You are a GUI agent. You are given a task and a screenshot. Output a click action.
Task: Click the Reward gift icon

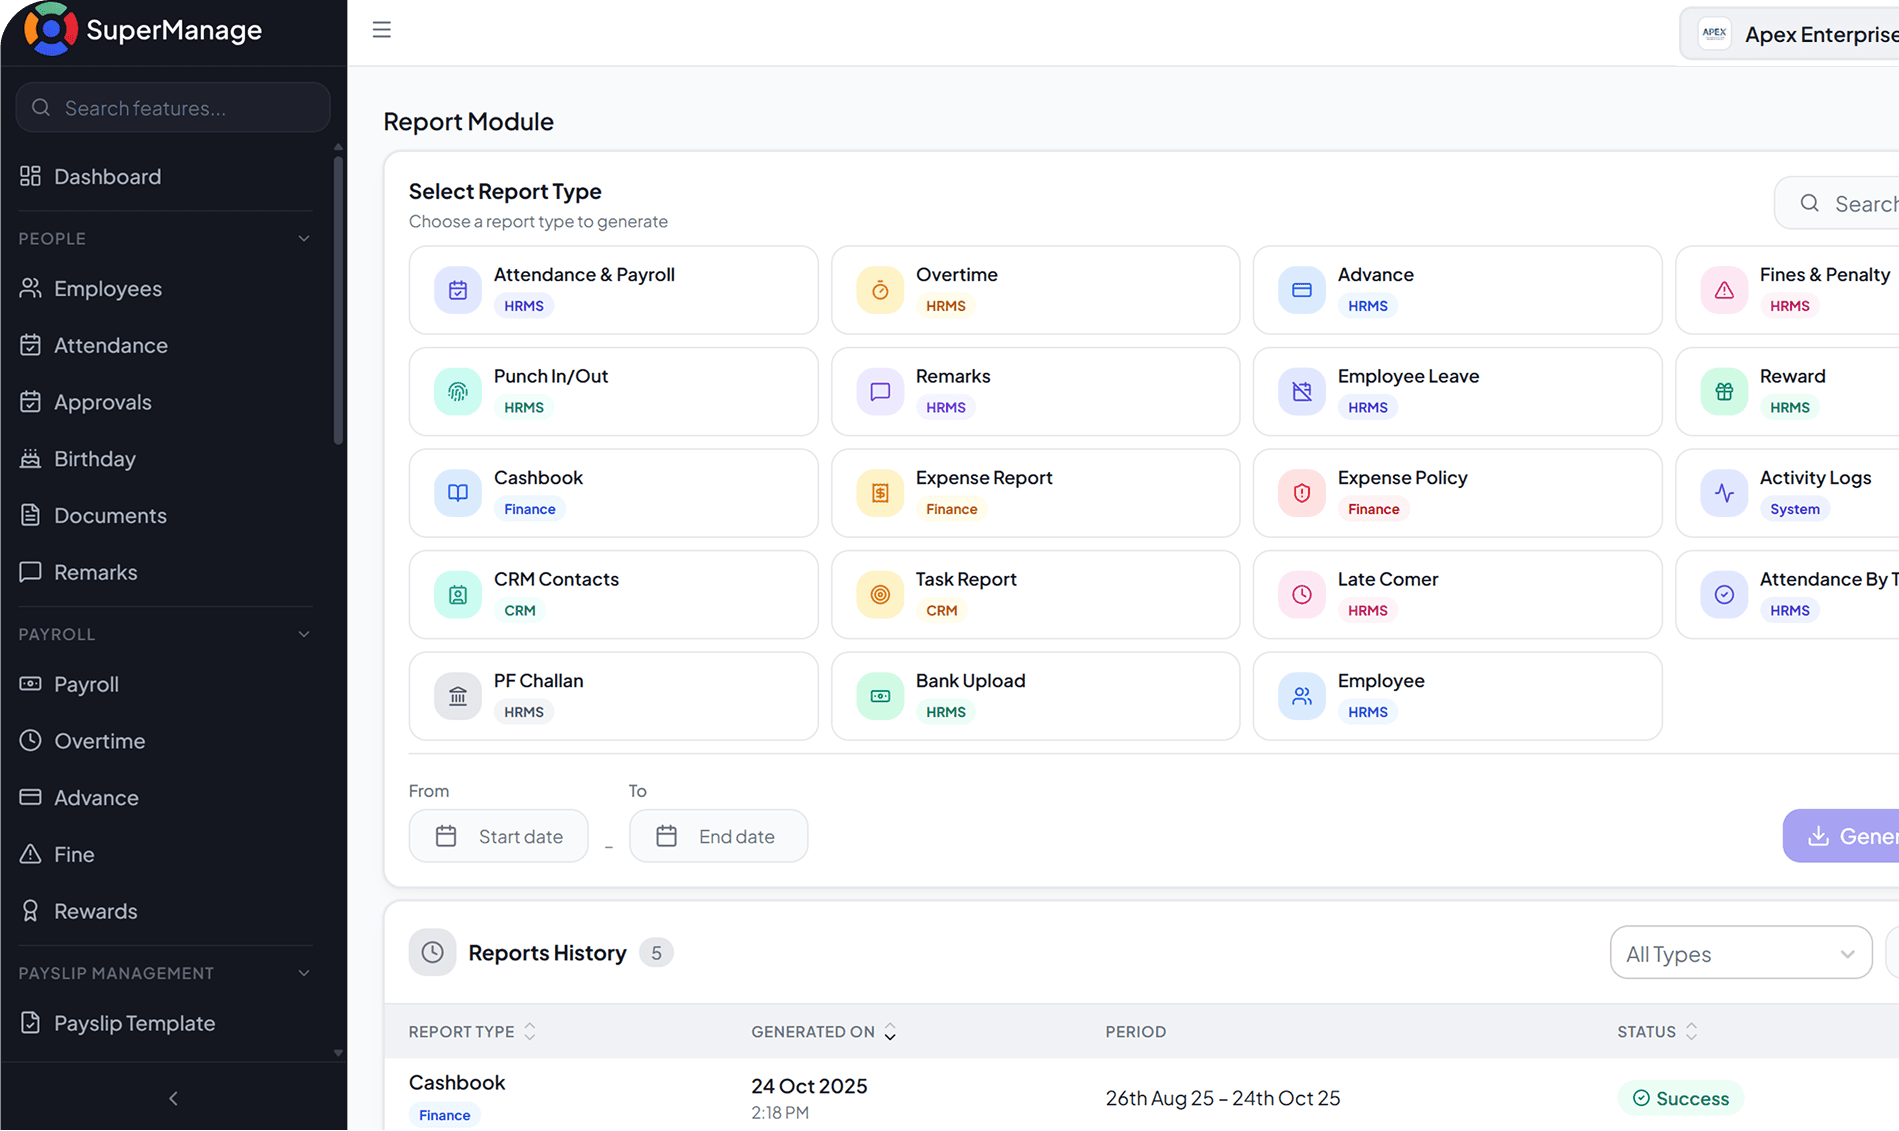click(1724, 392)
